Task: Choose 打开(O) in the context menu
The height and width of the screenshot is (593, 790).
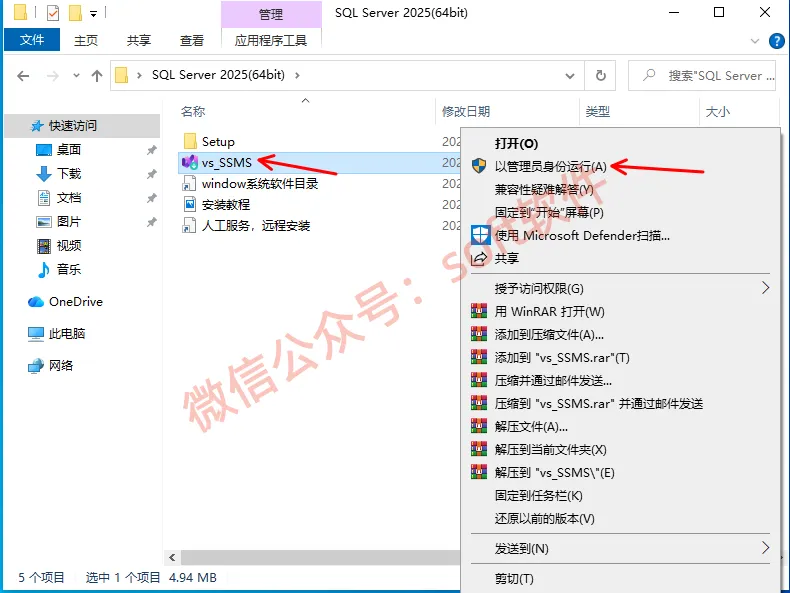Action: point(516,144)
